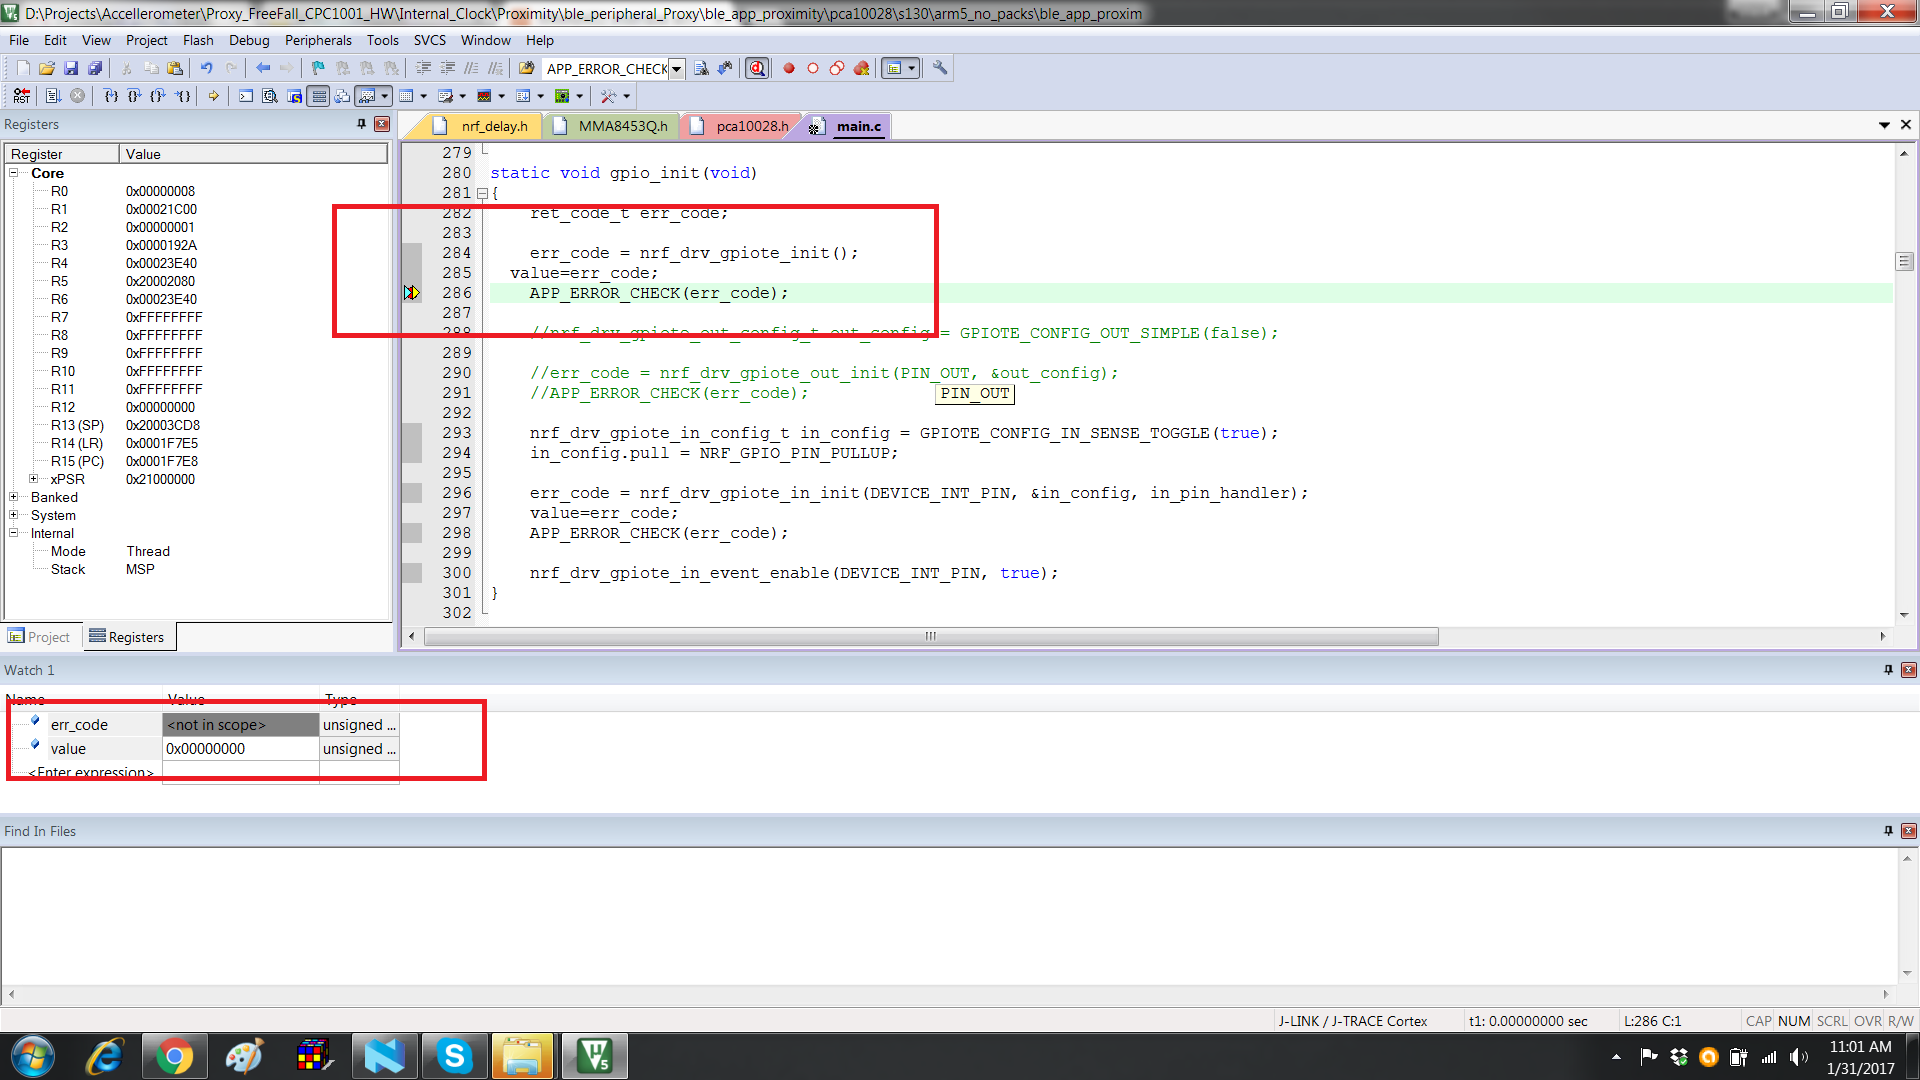Open the Flash menu

coord(198,40)
